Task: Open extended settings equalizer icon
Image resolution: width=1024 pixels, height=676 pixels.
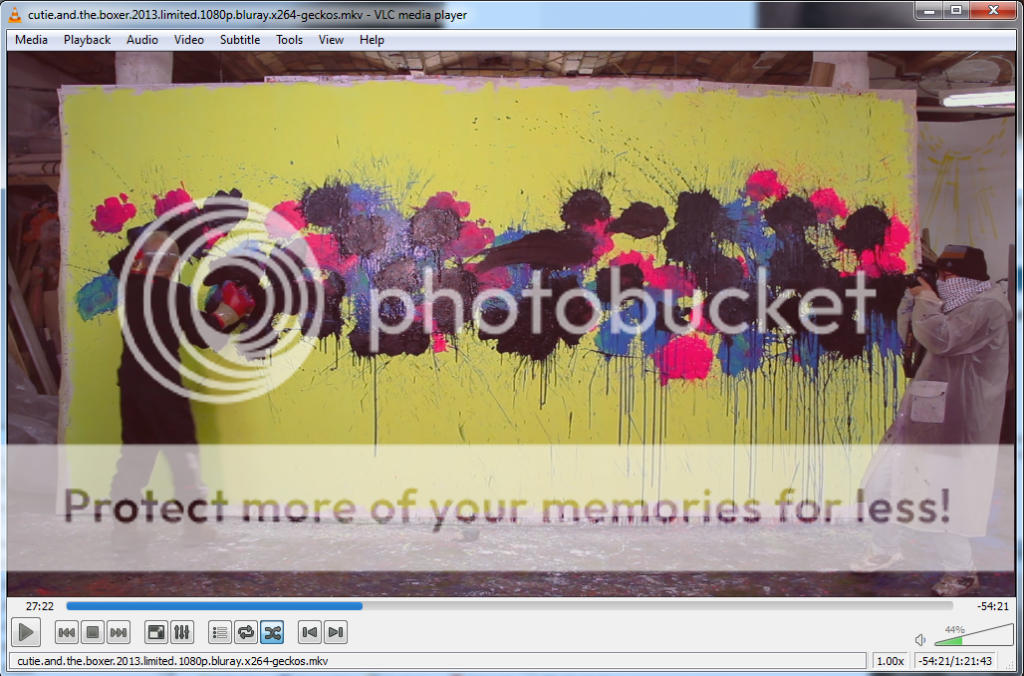Action: click(x=182, y=632)
